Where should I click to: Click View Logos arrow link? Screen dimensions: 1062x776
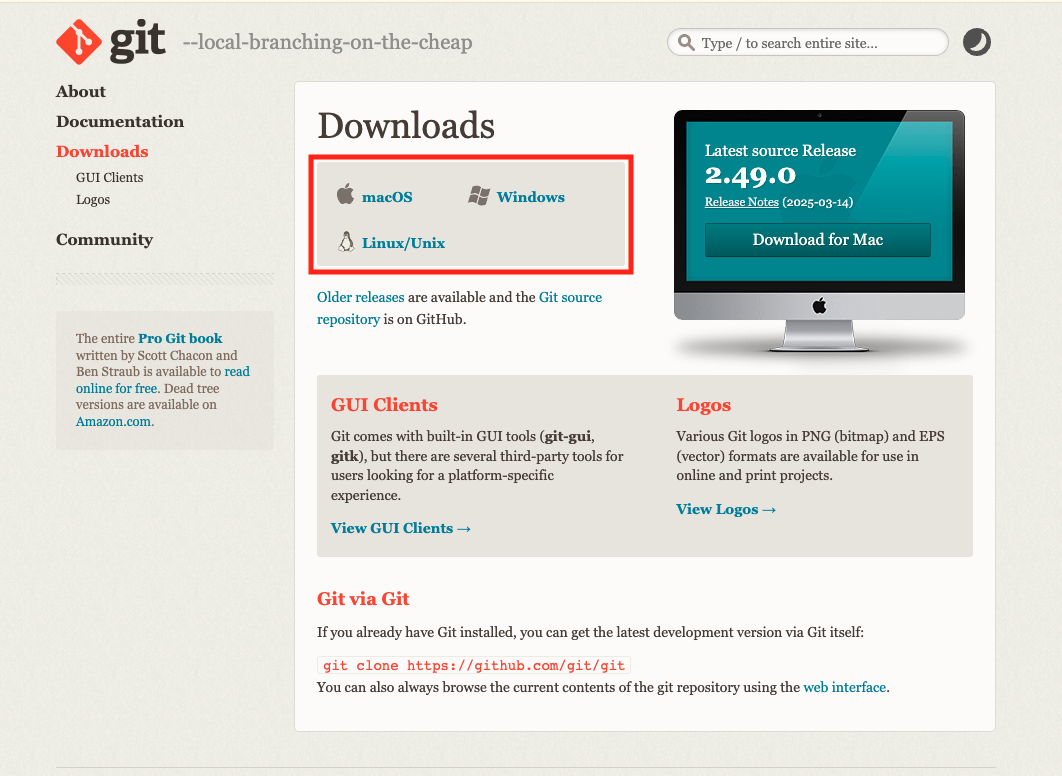pyautogui.click(x=726, y=509)
